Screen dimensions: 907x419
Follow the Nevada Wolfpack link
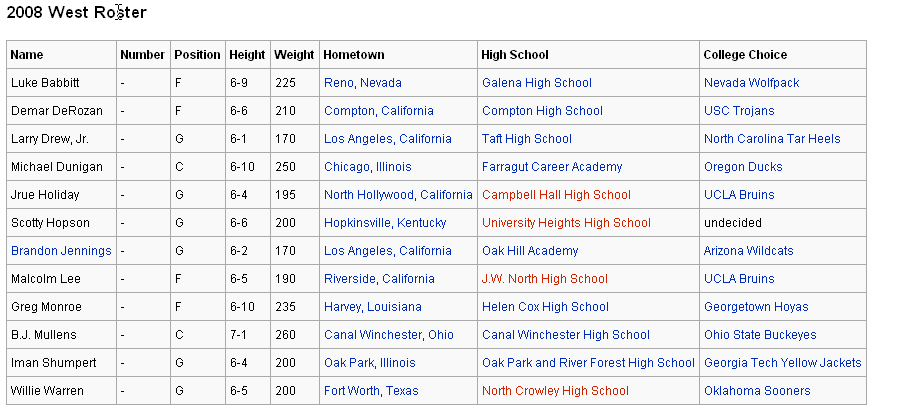[751, 83]
